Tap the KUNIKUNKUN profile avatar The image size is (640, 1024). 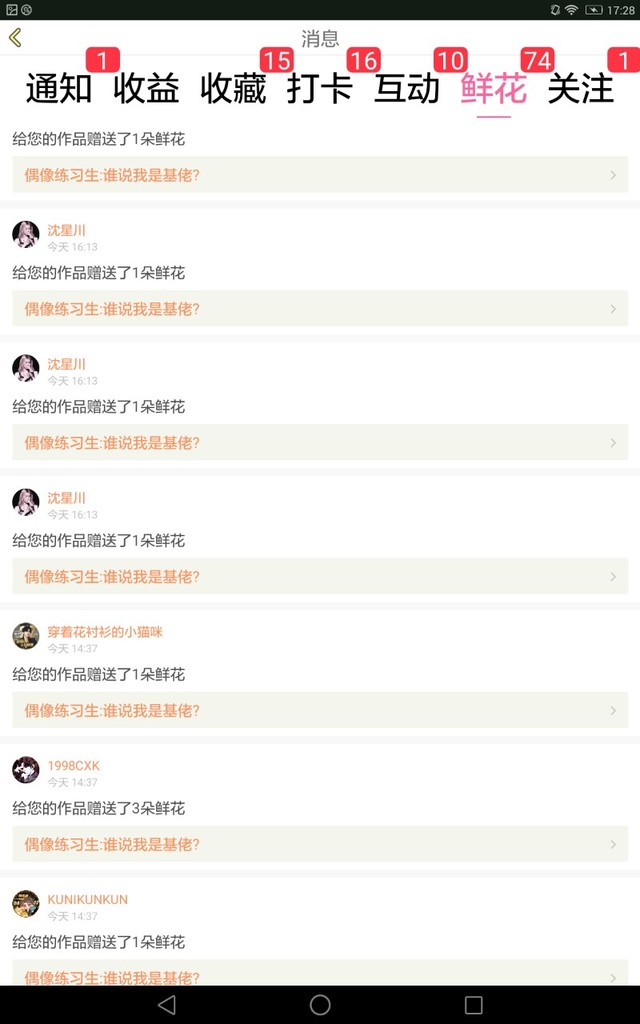coord(26,904)
